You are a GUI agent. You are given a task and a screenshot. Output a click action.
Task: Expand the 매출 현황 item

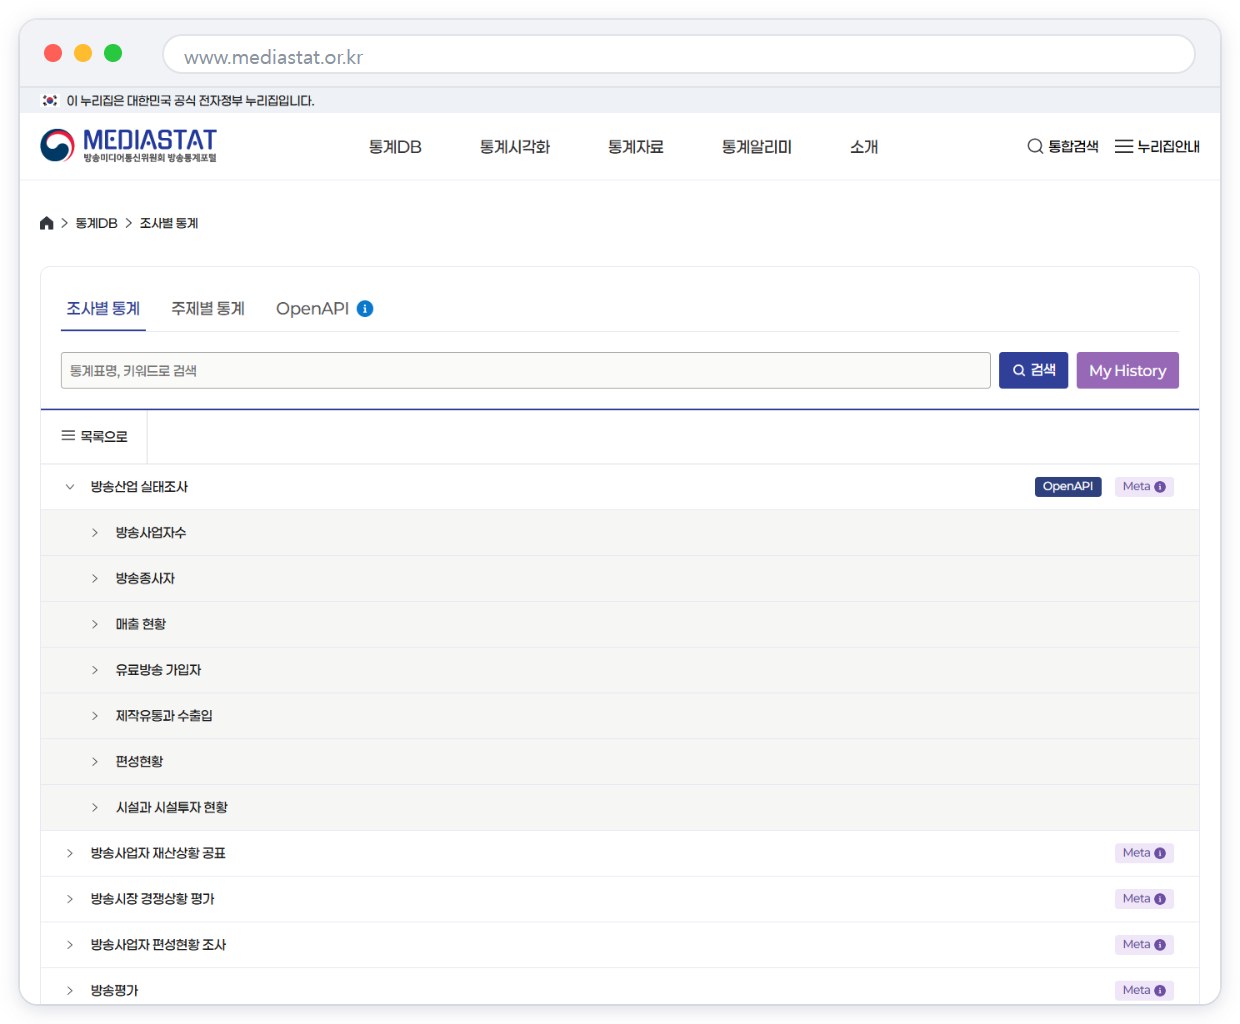(95, 625)
